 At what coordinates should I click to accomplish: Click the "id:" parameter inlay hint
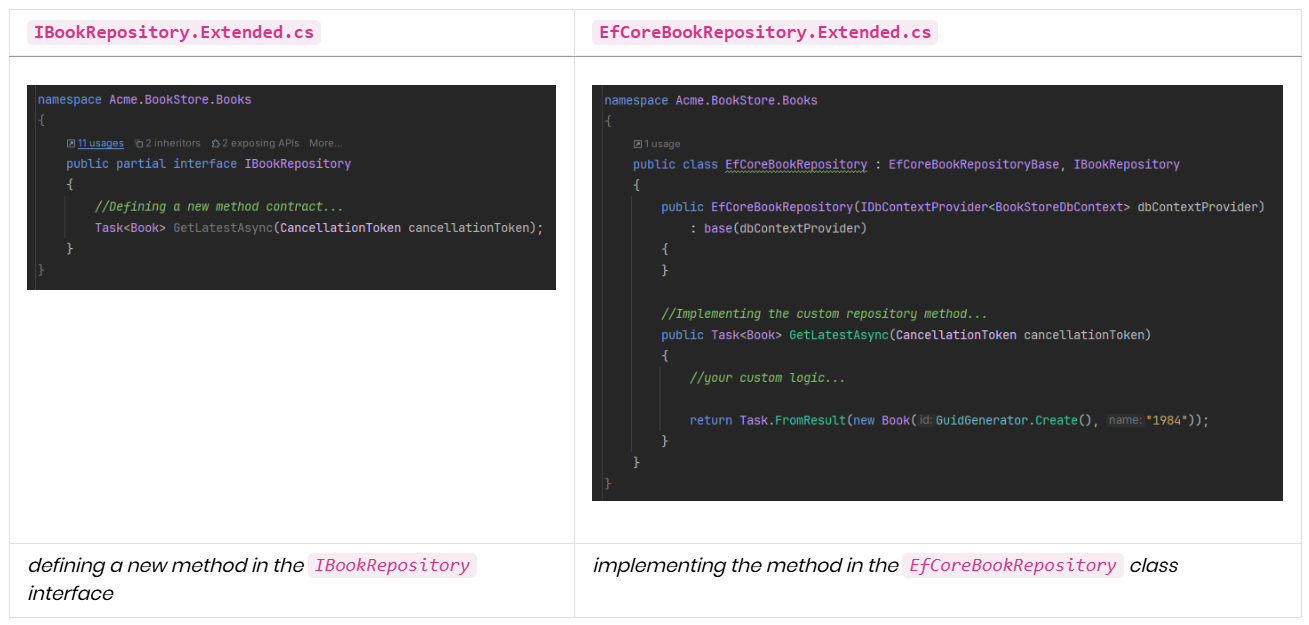[926, 420]
